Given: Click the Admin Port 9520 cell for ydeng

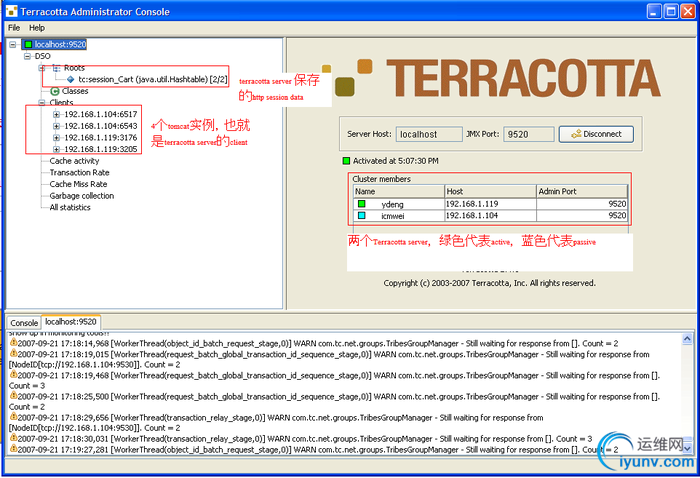Looking at the screenshot, I should click(x=582, y=204).
